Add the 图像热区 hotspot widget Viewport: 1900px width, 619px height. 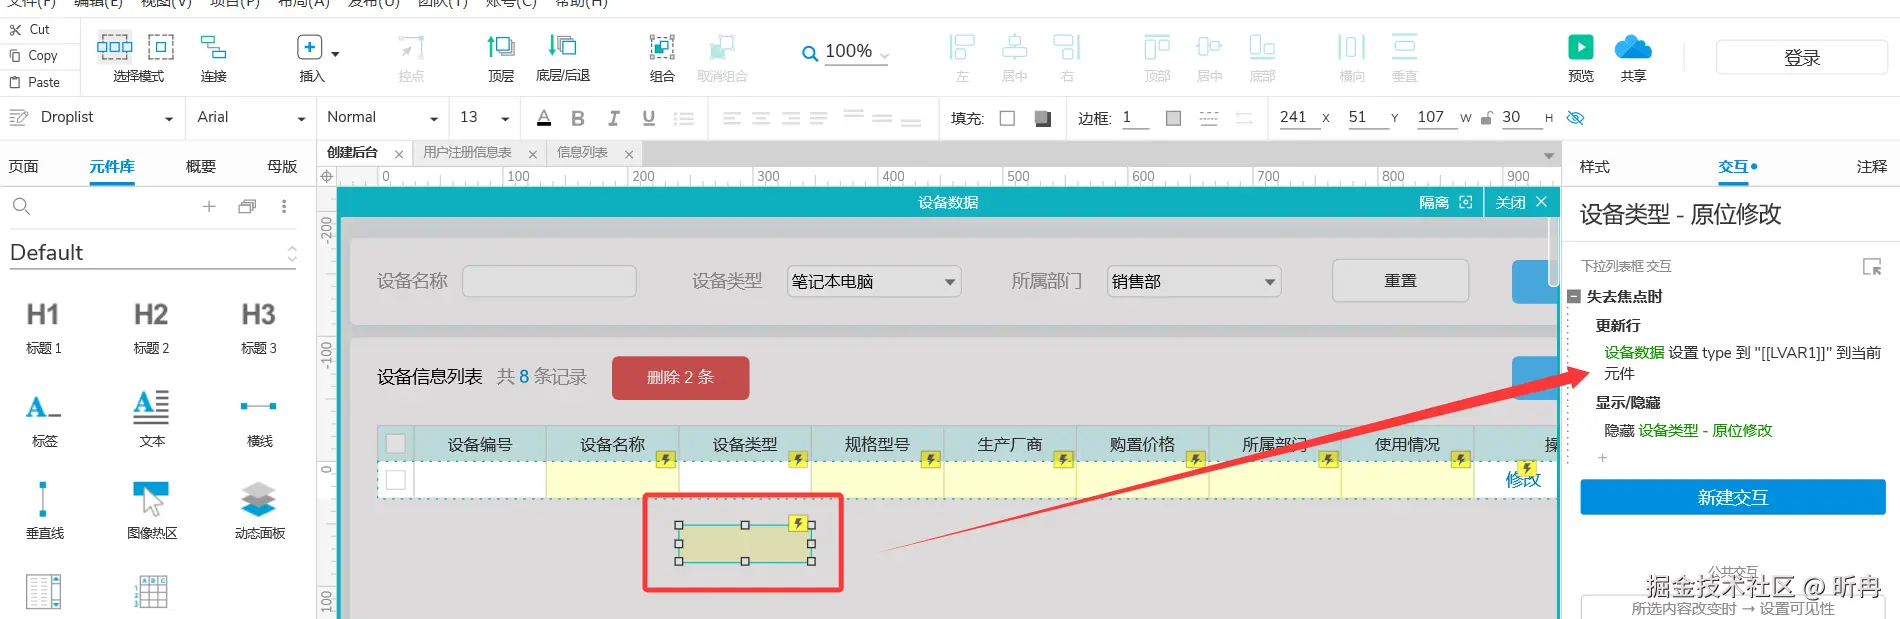152,510
